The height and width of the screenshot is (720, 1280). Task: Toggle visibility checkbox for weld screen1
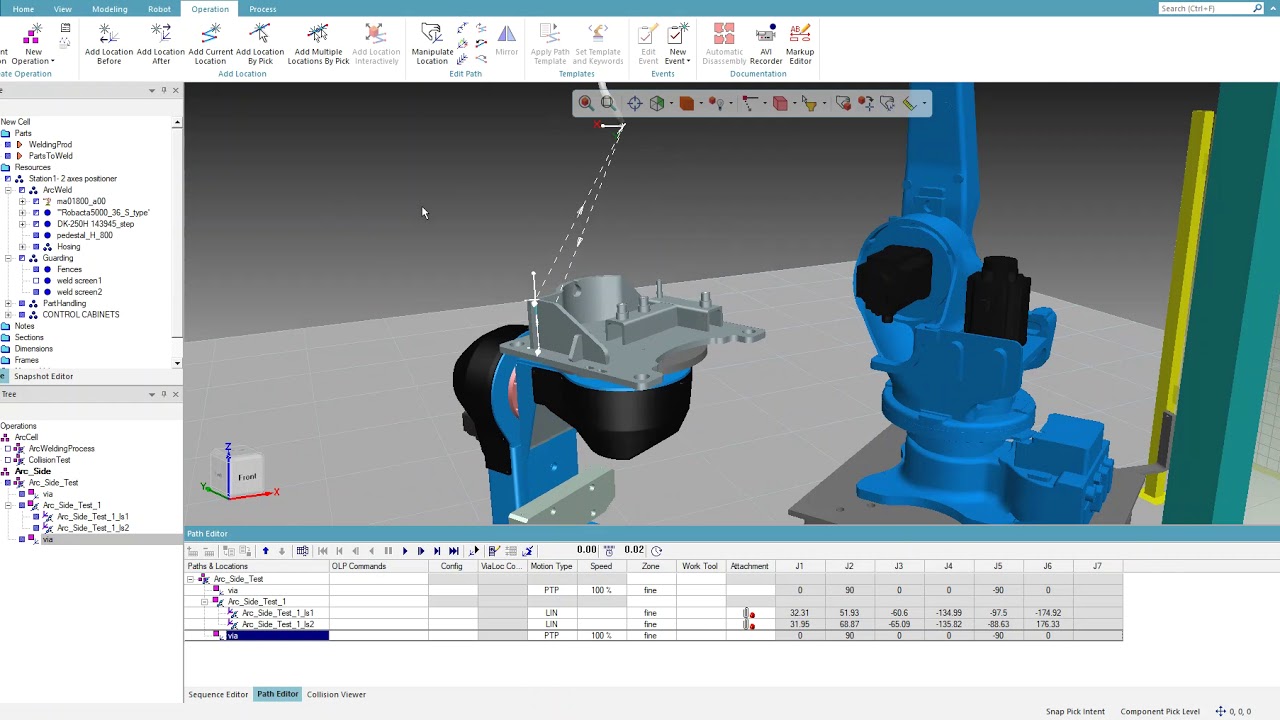point(36,281)
